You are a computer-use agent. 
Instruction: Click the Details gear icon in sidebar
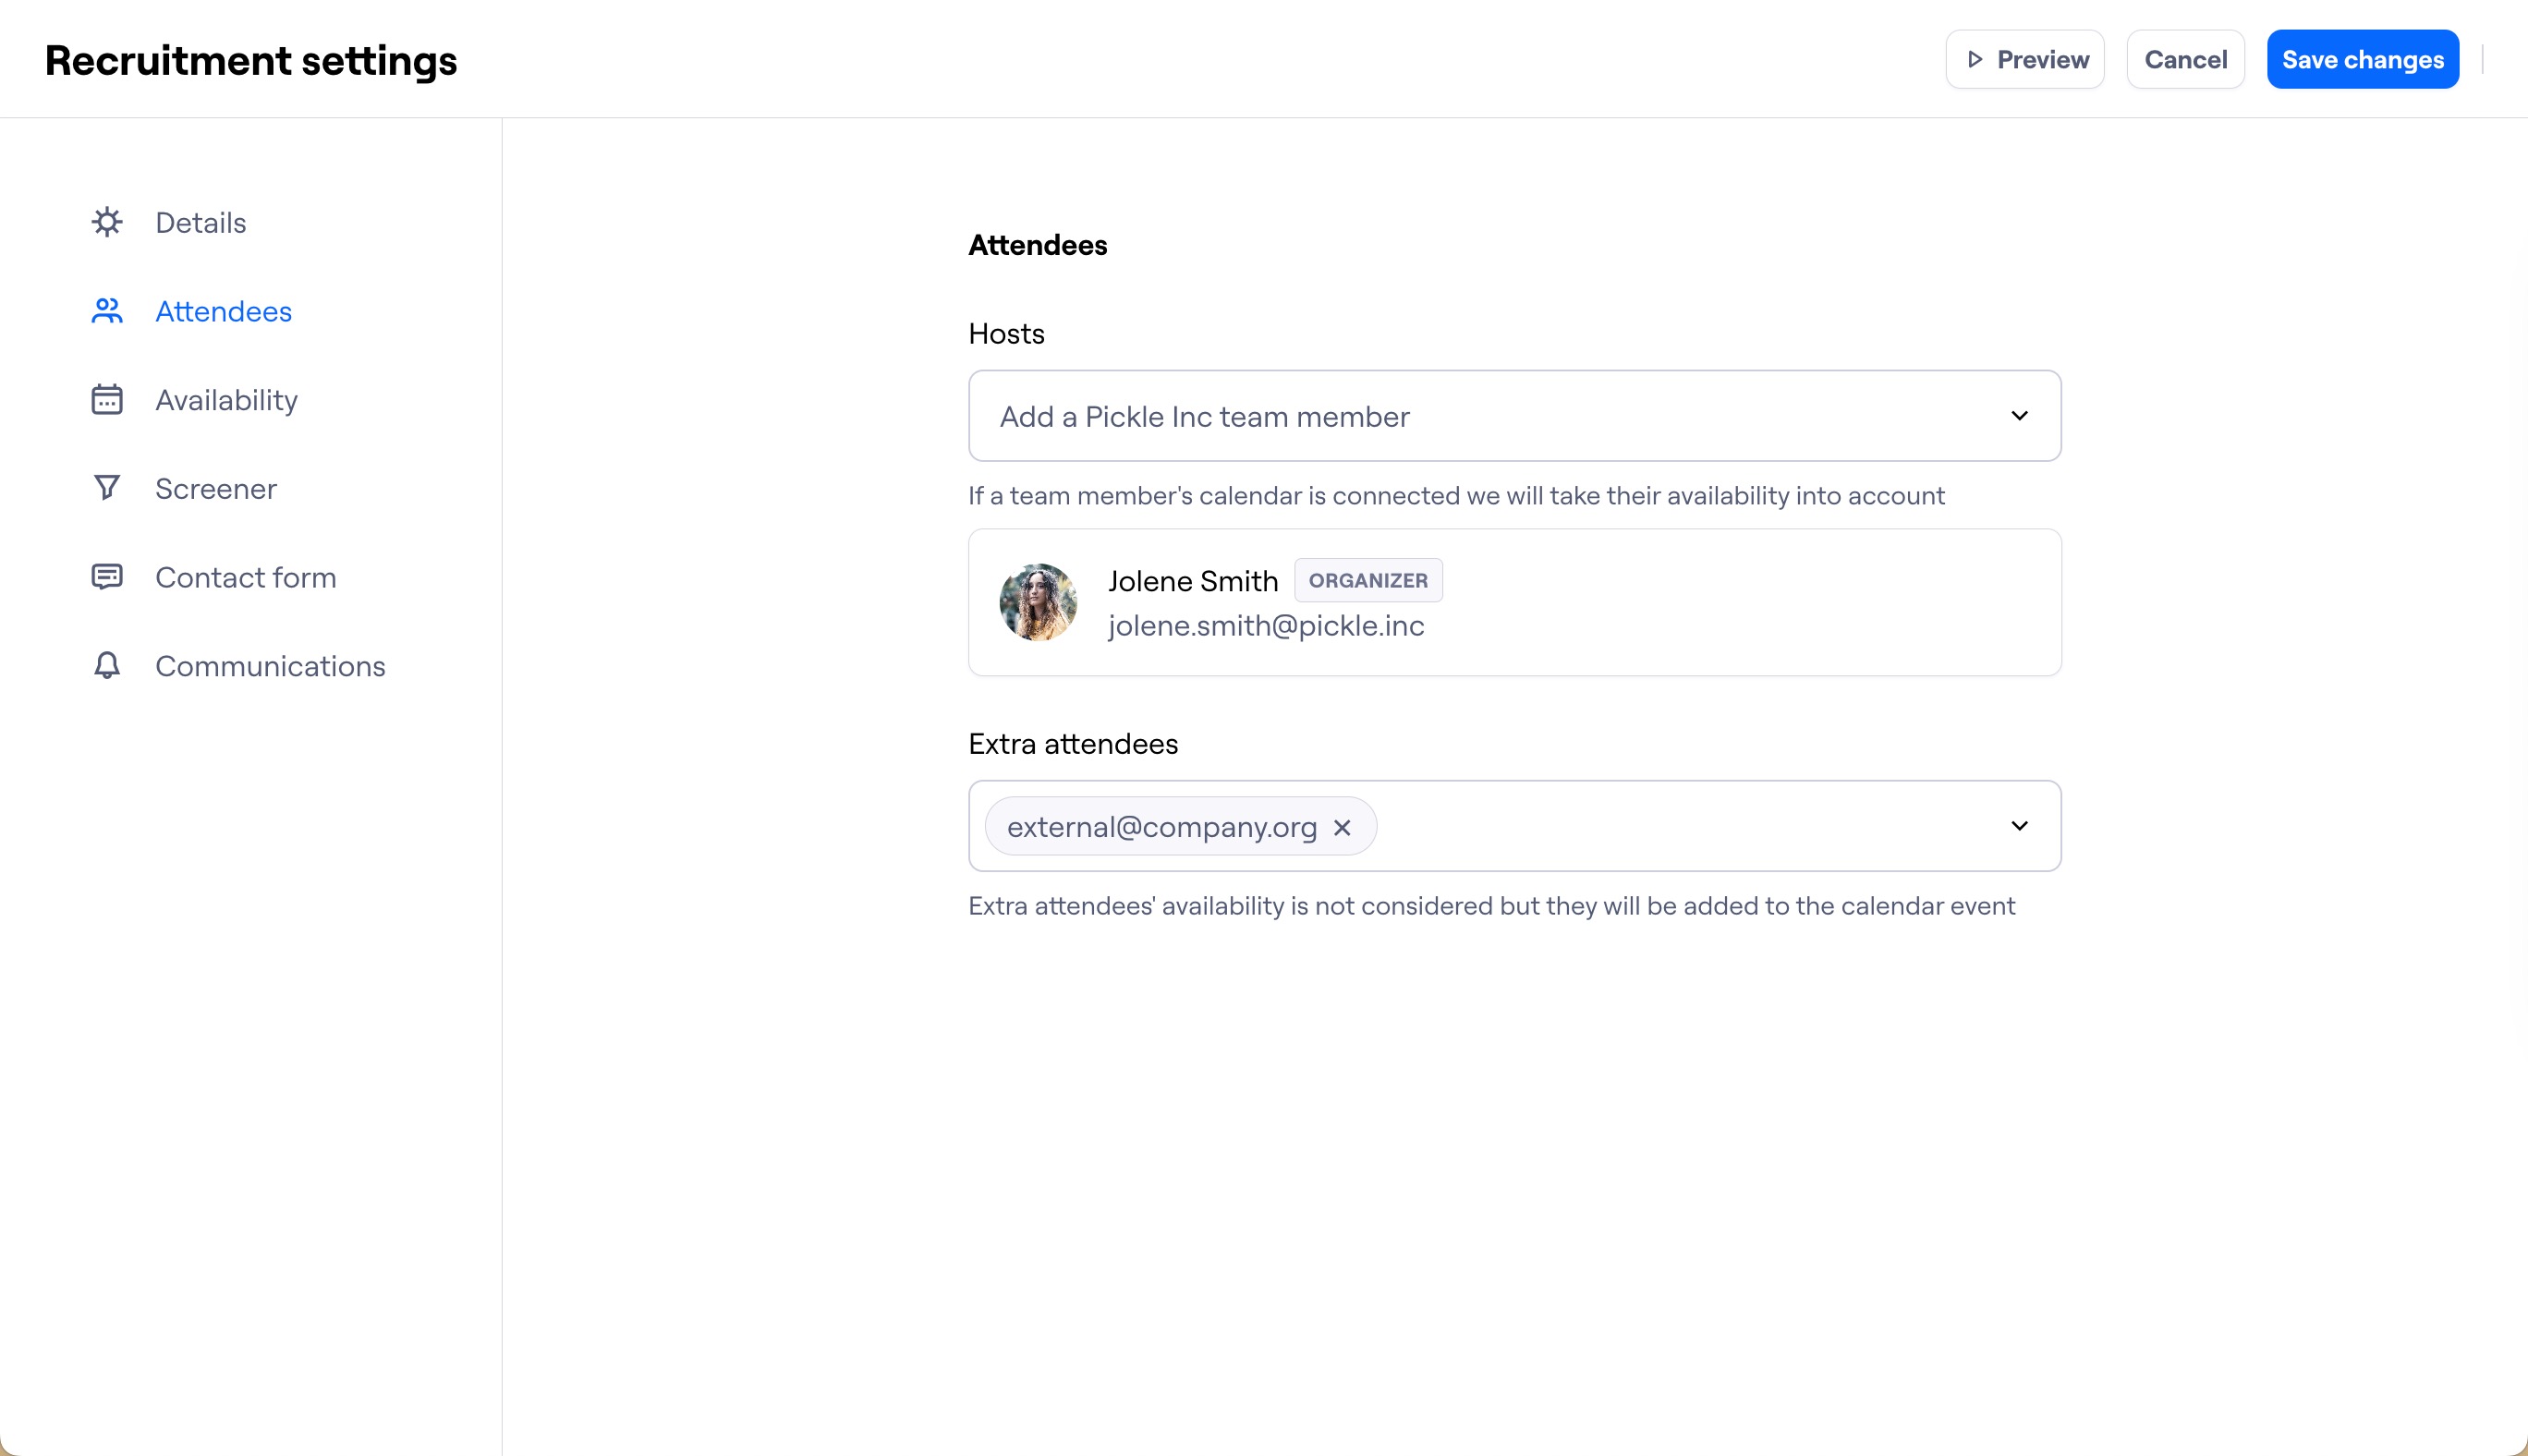coord(107,222)
